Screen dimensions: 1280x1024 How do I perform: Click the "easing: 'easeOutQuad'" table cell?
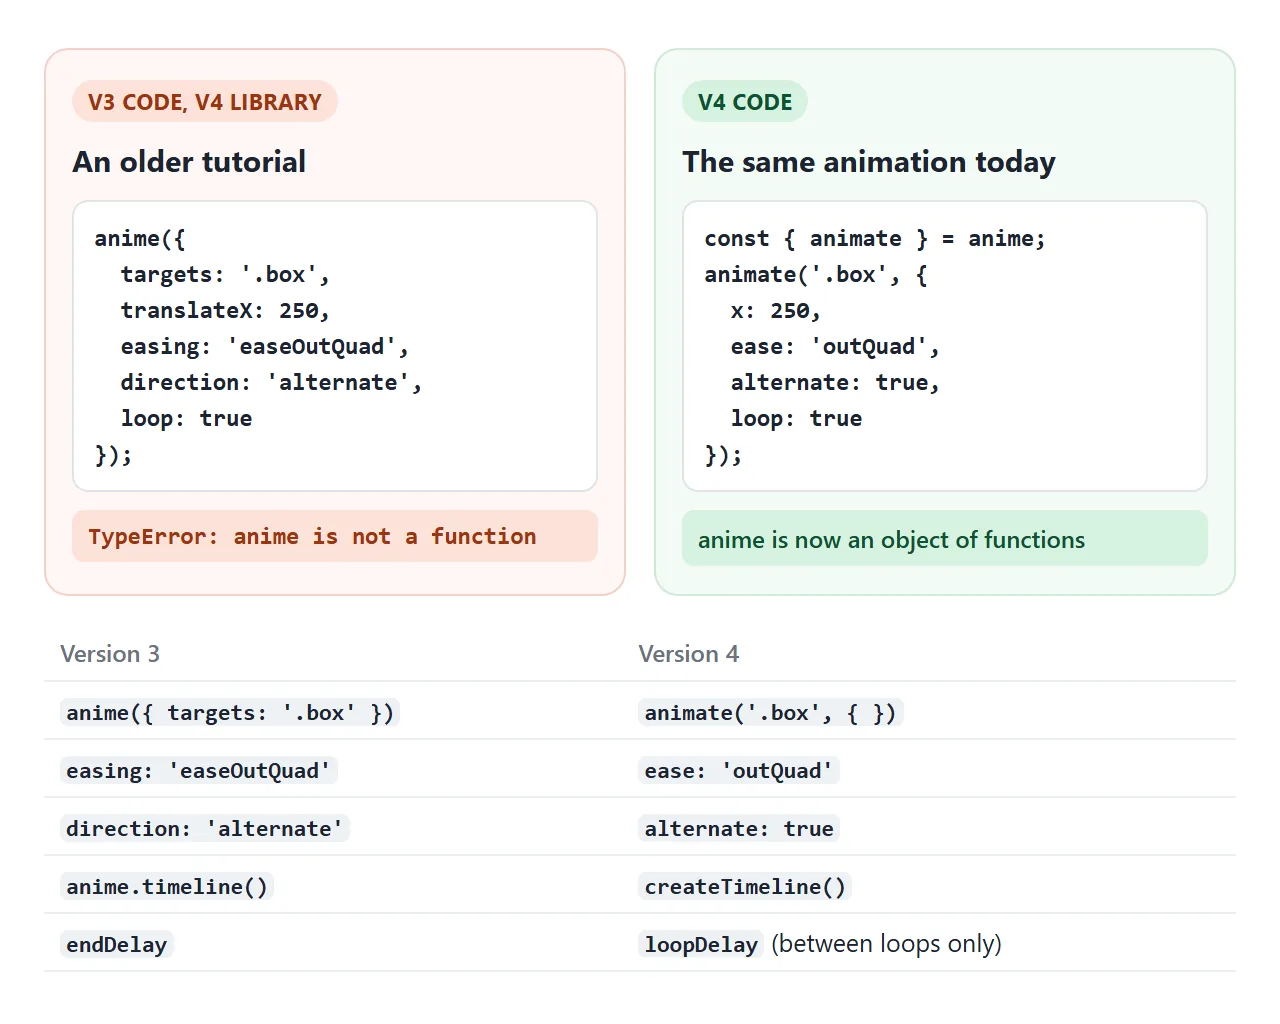click(x=198, y=771)
